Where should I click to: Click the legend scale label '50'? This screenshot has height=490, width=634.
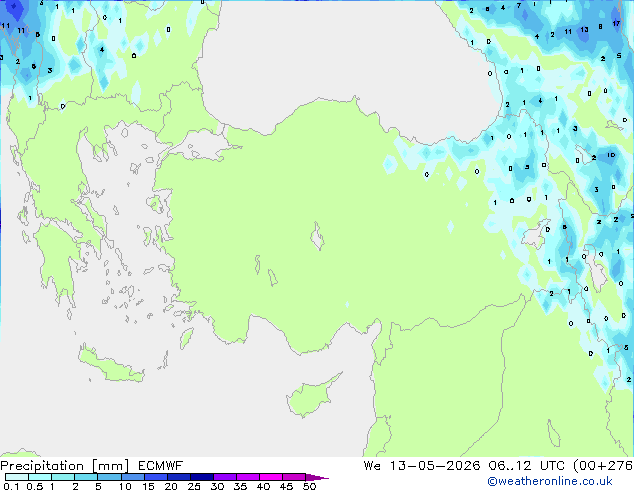point(309,486)
